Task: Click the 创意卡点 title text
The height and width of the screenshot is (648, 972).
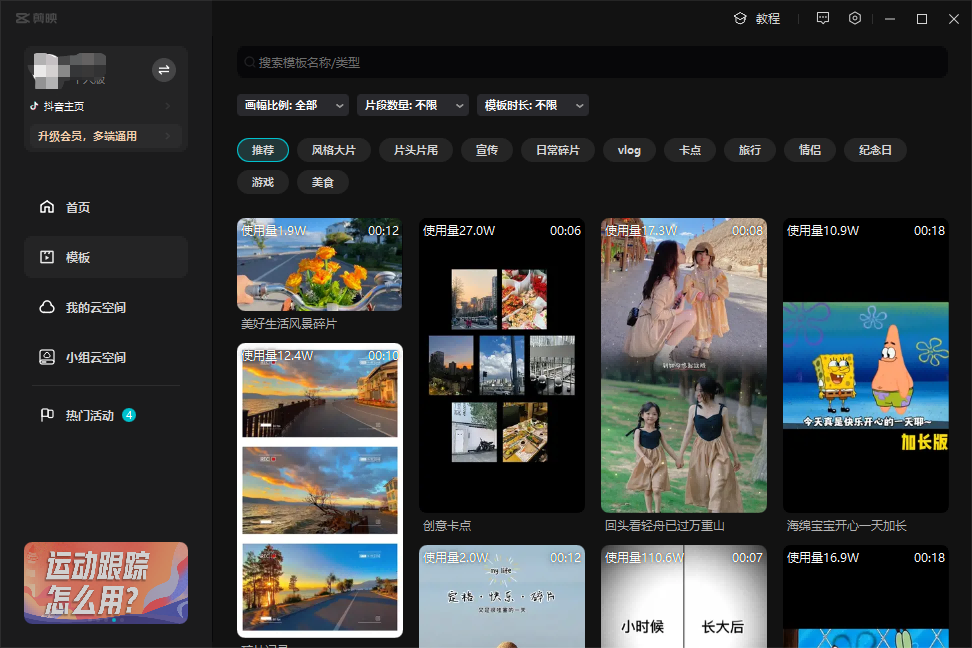Action: pos(447,526)
